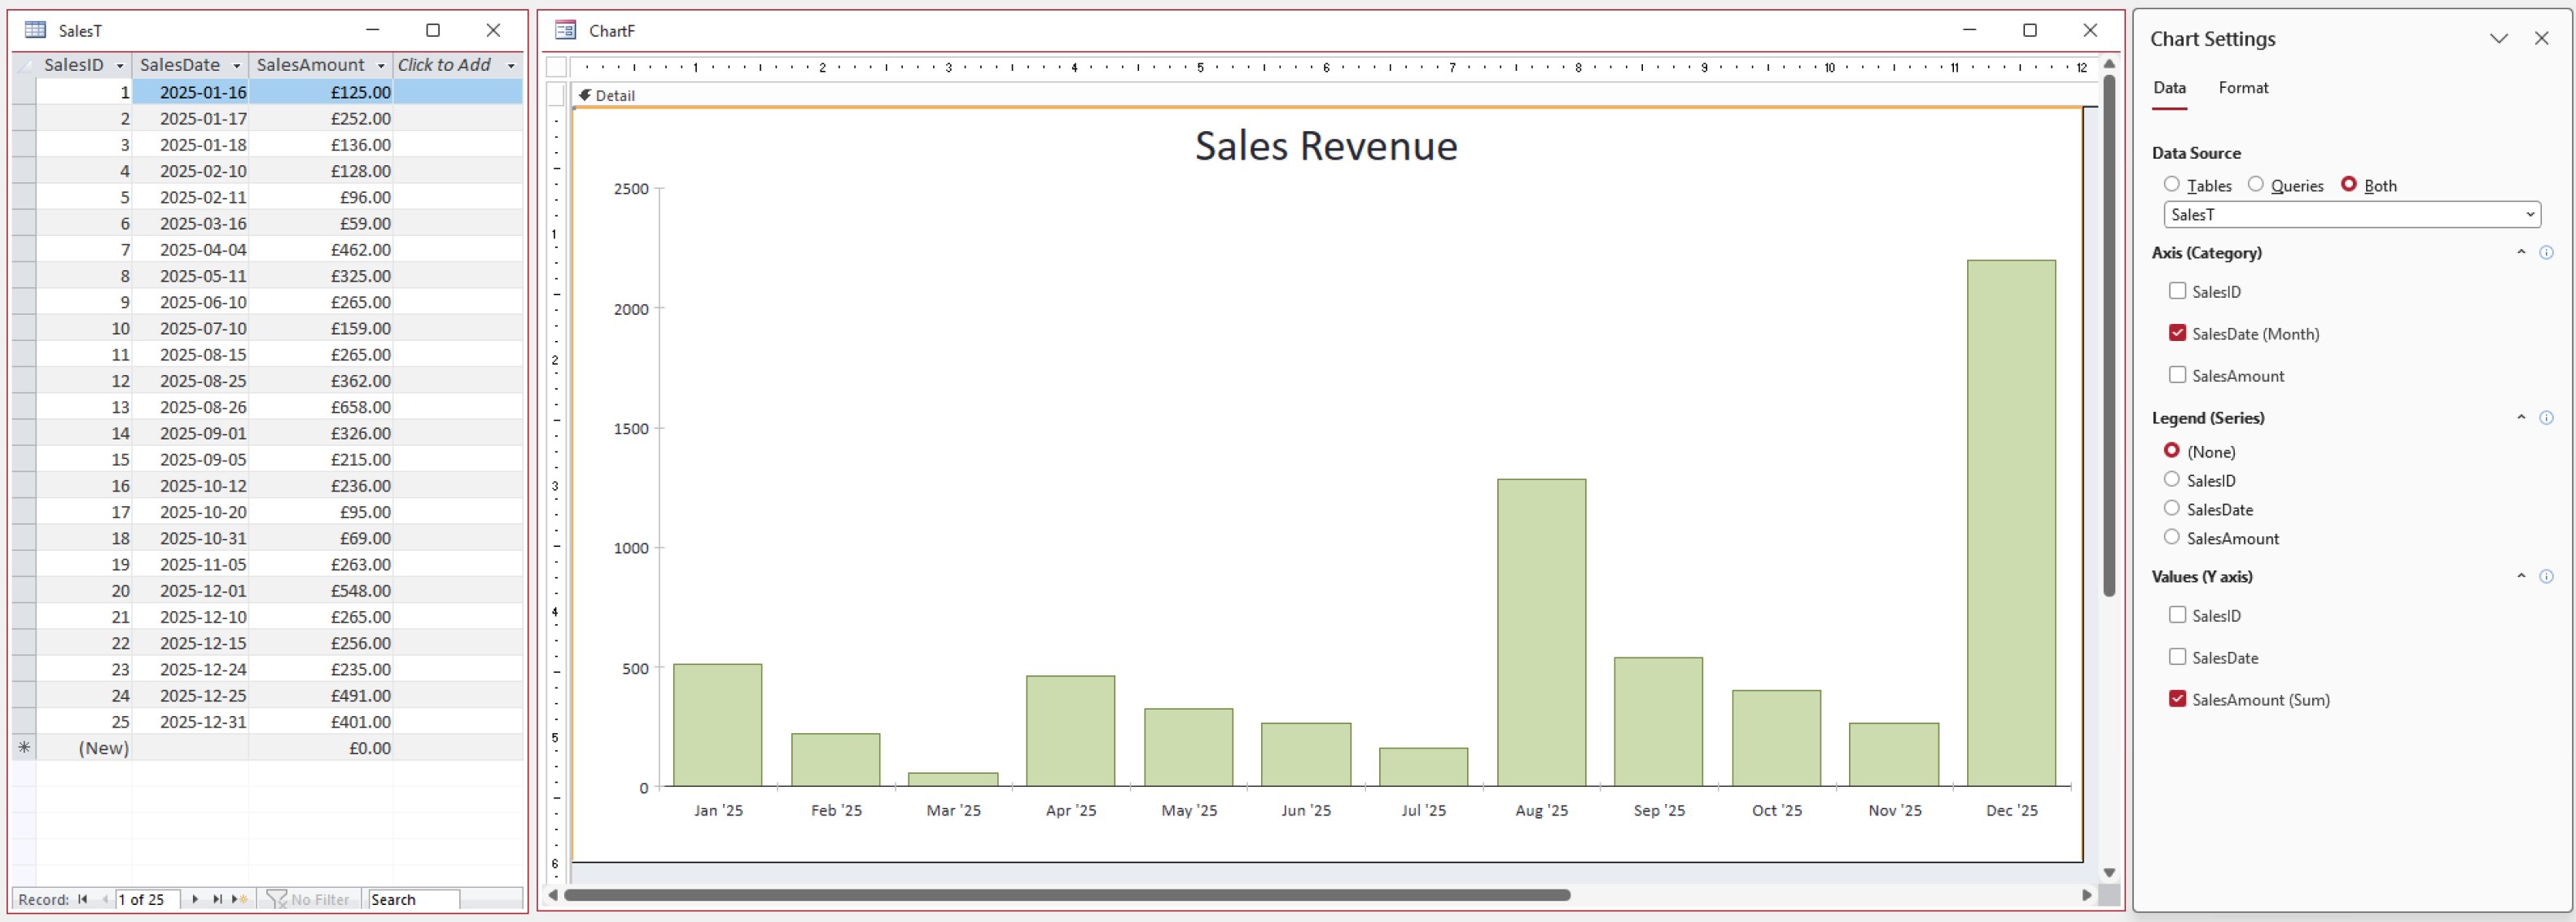Collapse the Legend (Series) section
The width and height of the screenshot is (2576, 922).
point(2520,418)
